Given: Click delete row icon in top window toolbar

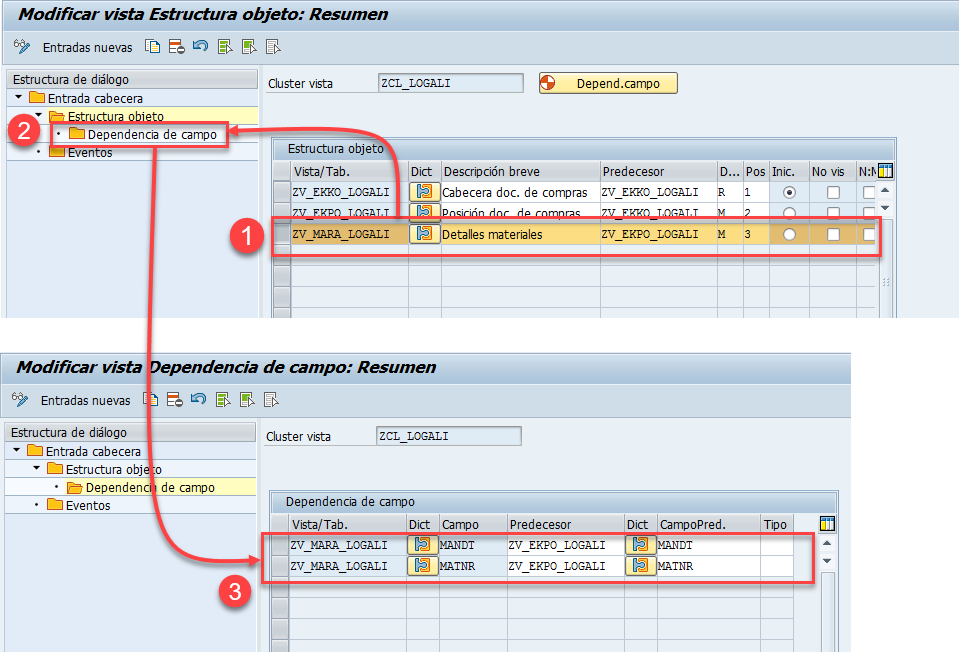Looking at the screenshot, I should 177,47.
